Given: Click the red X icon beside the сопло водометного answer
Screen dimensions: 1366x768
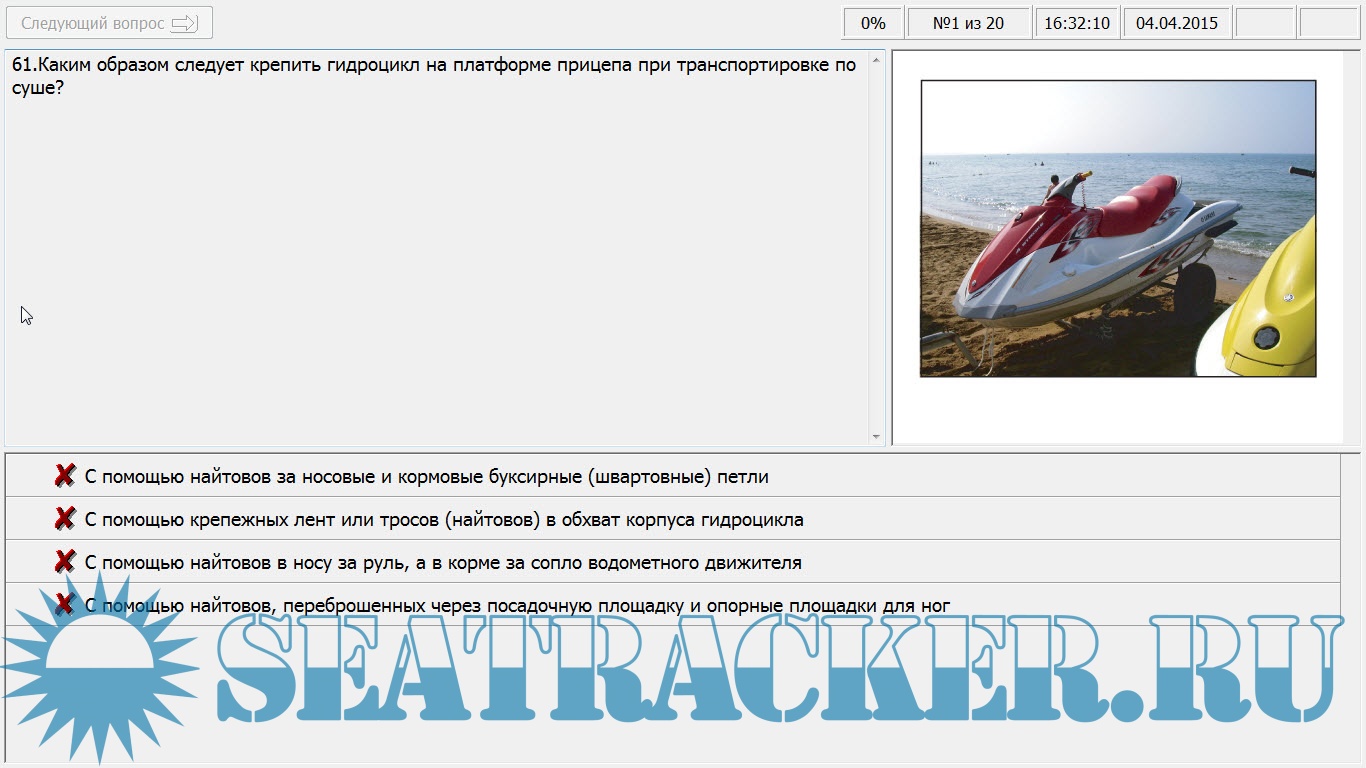Looking at the screenshot, I should (65, 562).
